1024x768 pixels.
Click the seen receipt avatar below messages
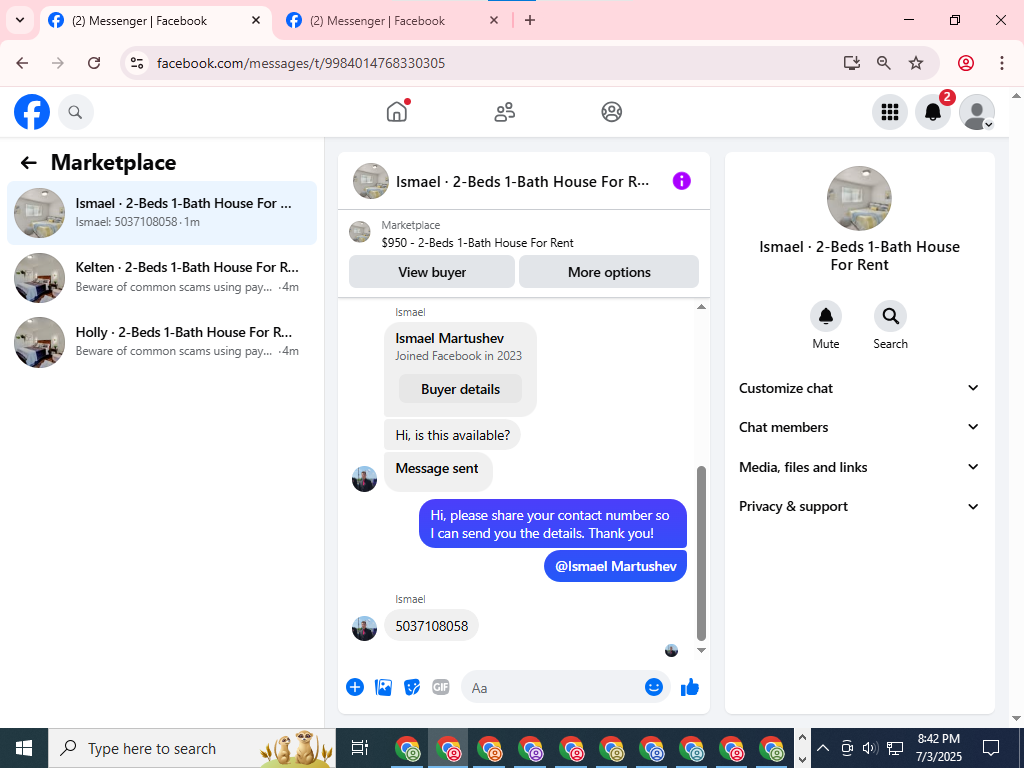coord(671,650)
